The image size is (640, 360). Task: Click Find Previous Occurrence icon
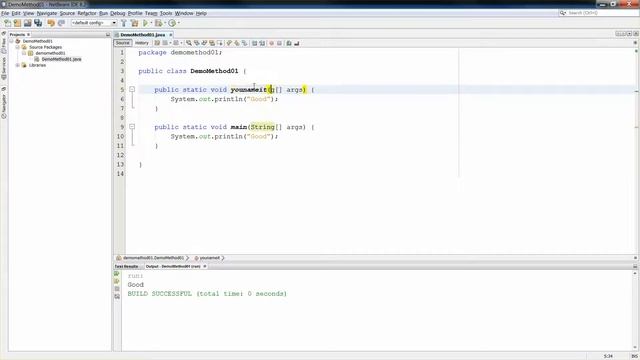click(x=196, y=43)
